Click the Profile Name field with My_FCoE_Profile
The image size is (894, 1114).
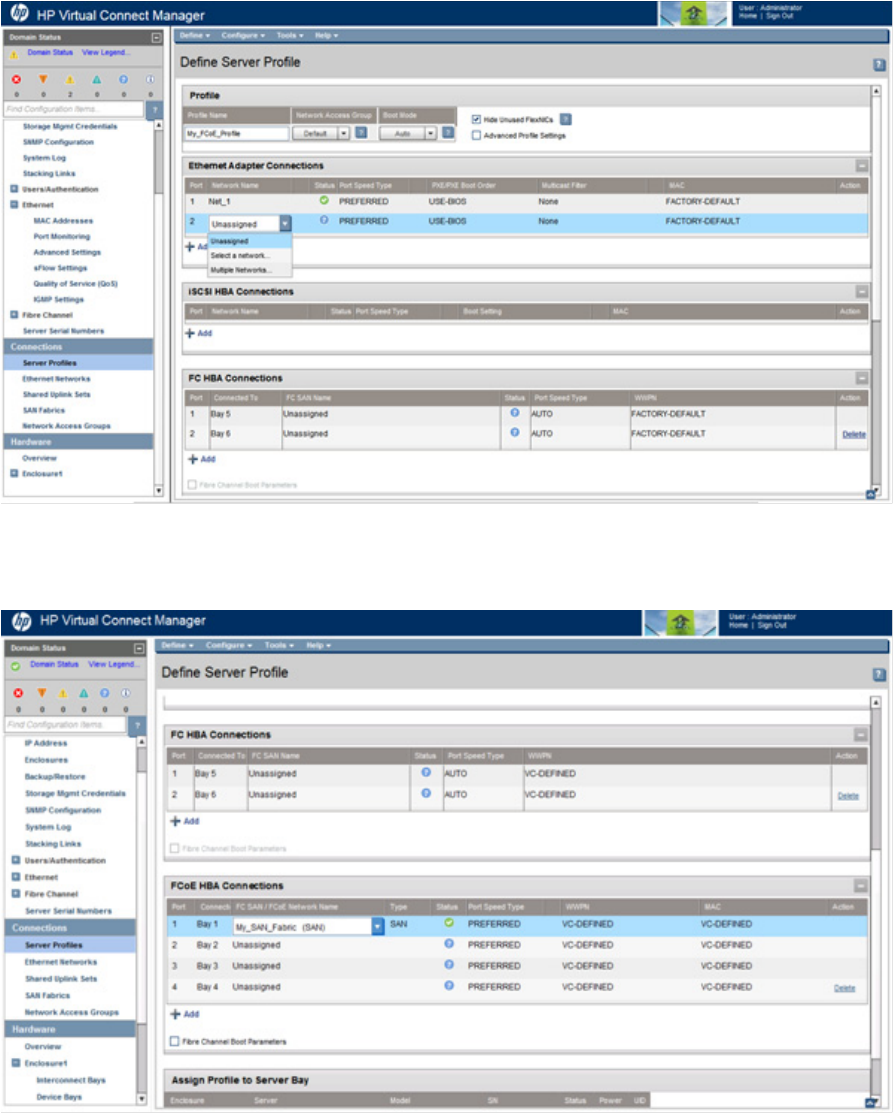click(x=237, y=133)
